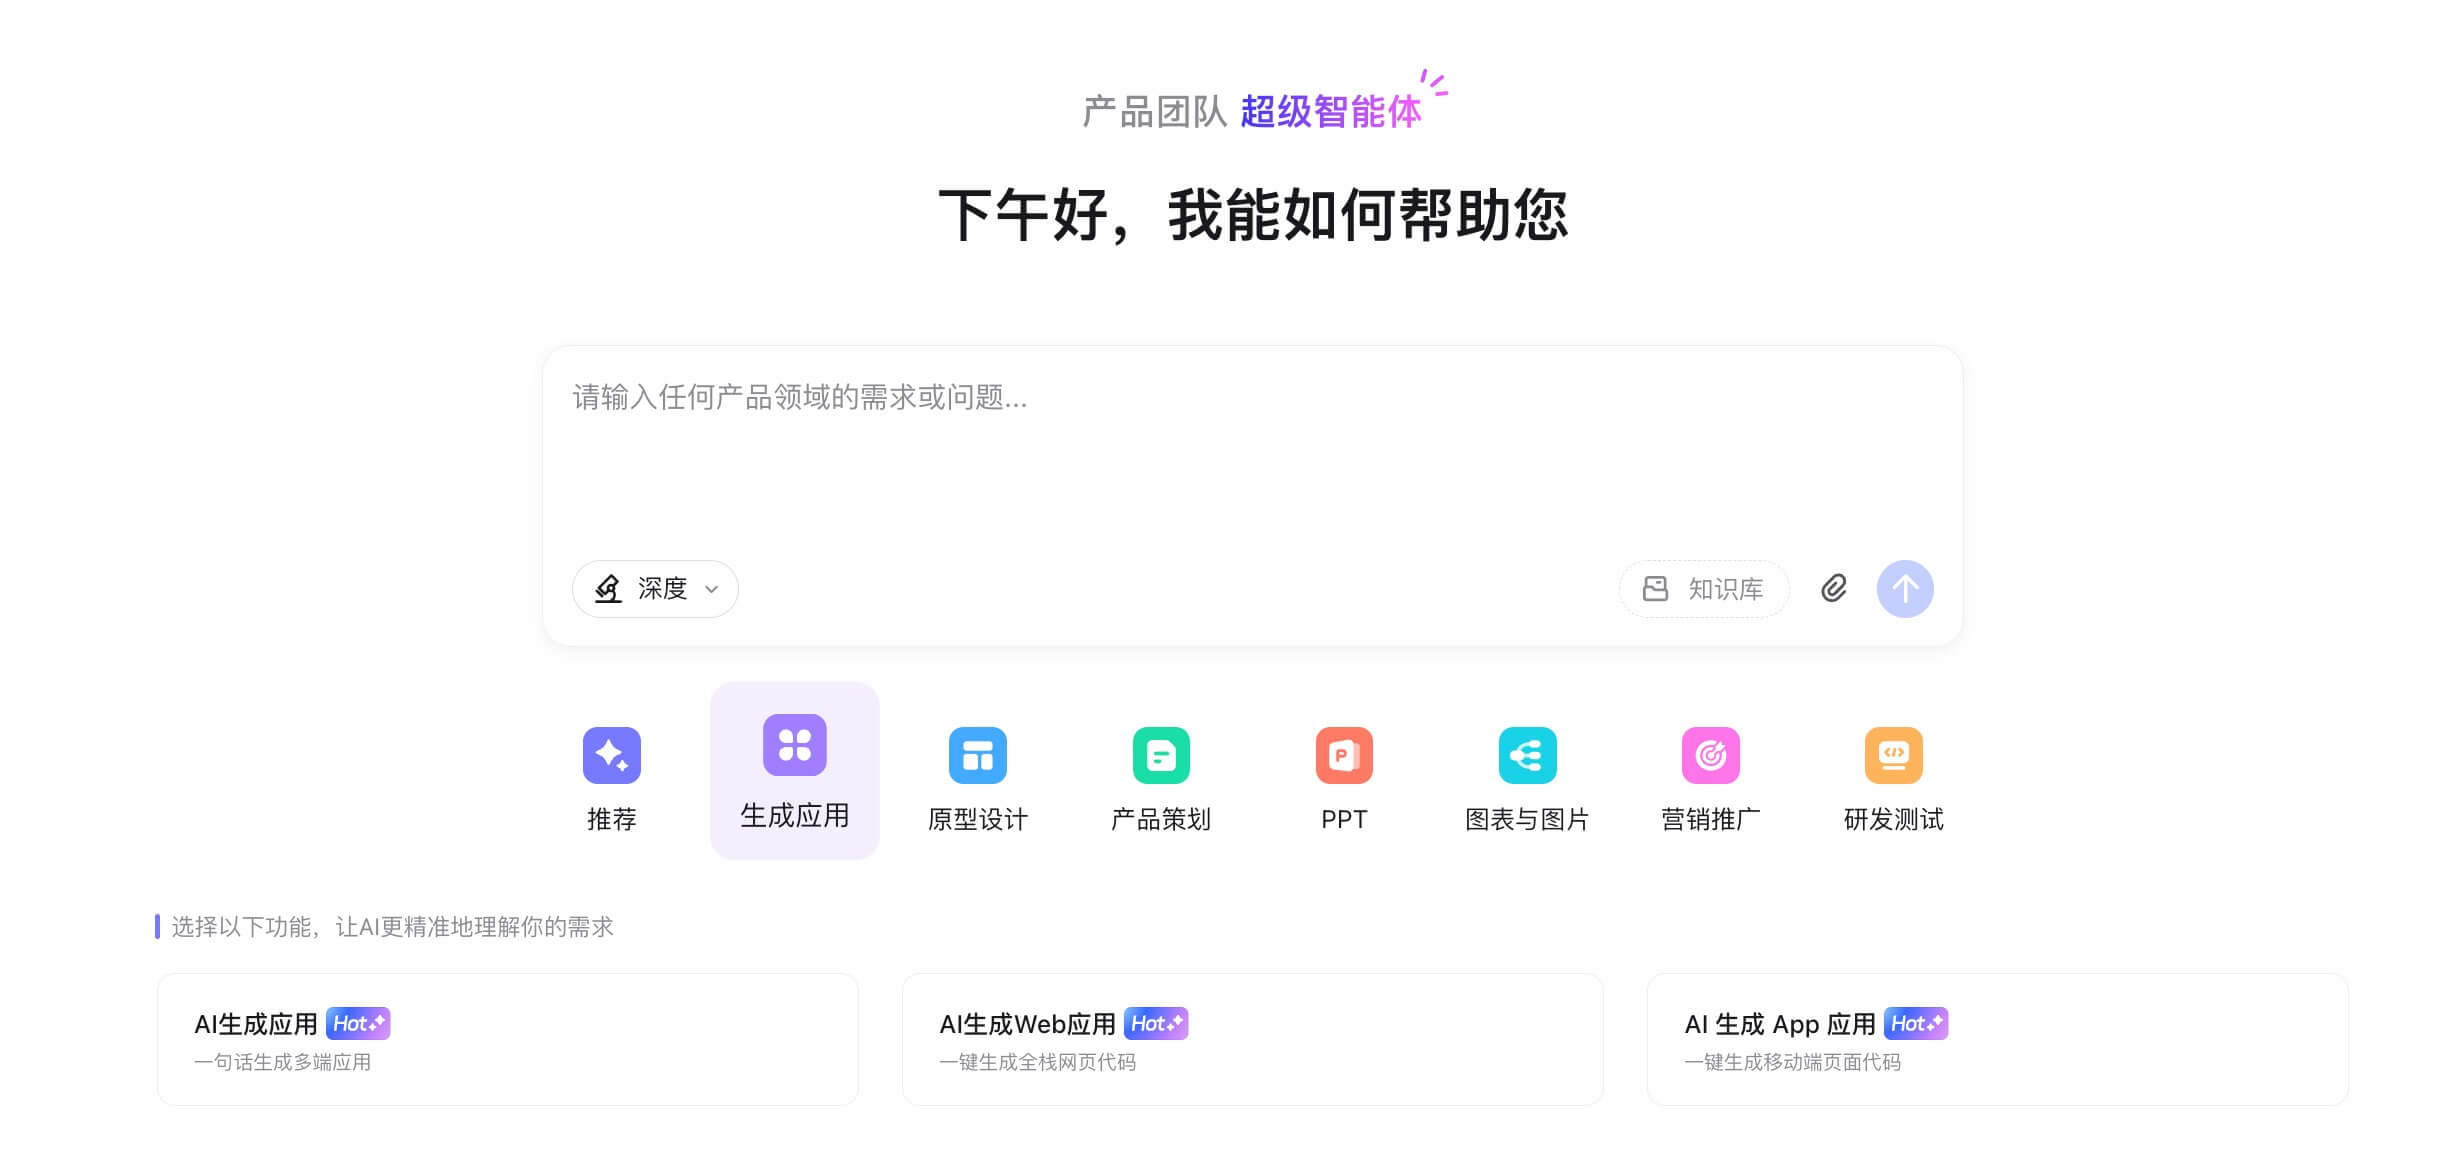Click the 推荐 tab label

(x=611, y=819)
